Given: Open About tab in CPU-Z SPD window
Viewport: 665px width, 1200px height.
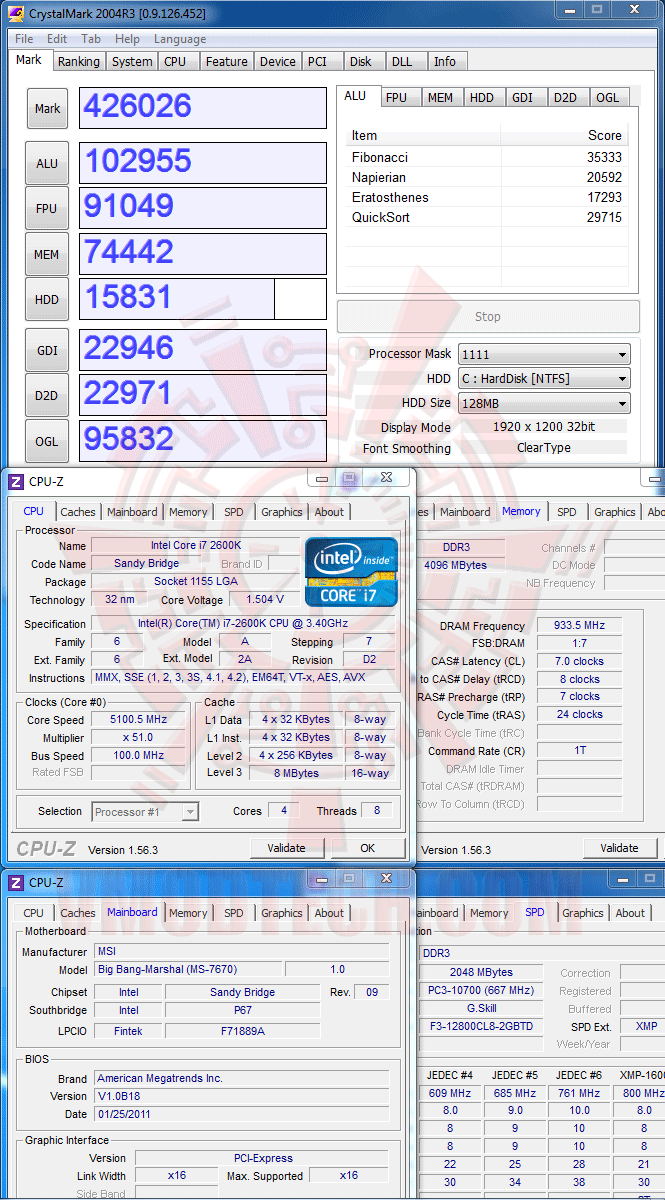Looking at the screenshot, I should pyautogui.click(x=630, y=913).
